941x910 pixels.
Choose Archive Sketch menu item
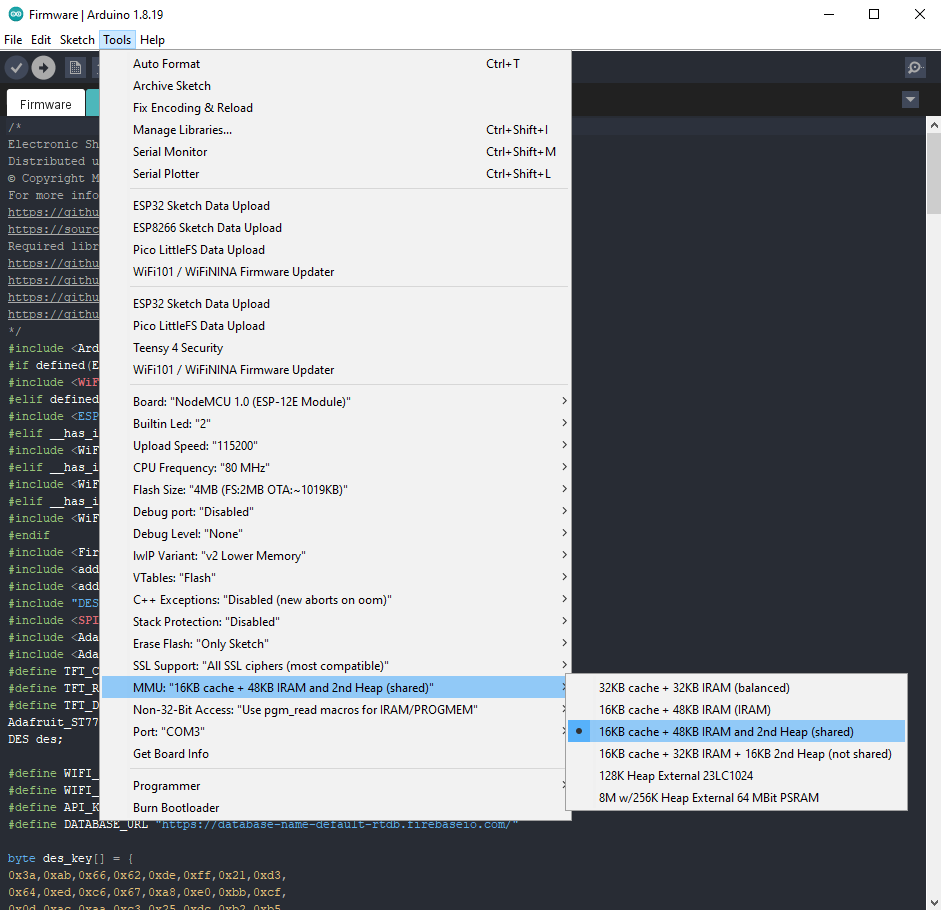coord(335,85)
